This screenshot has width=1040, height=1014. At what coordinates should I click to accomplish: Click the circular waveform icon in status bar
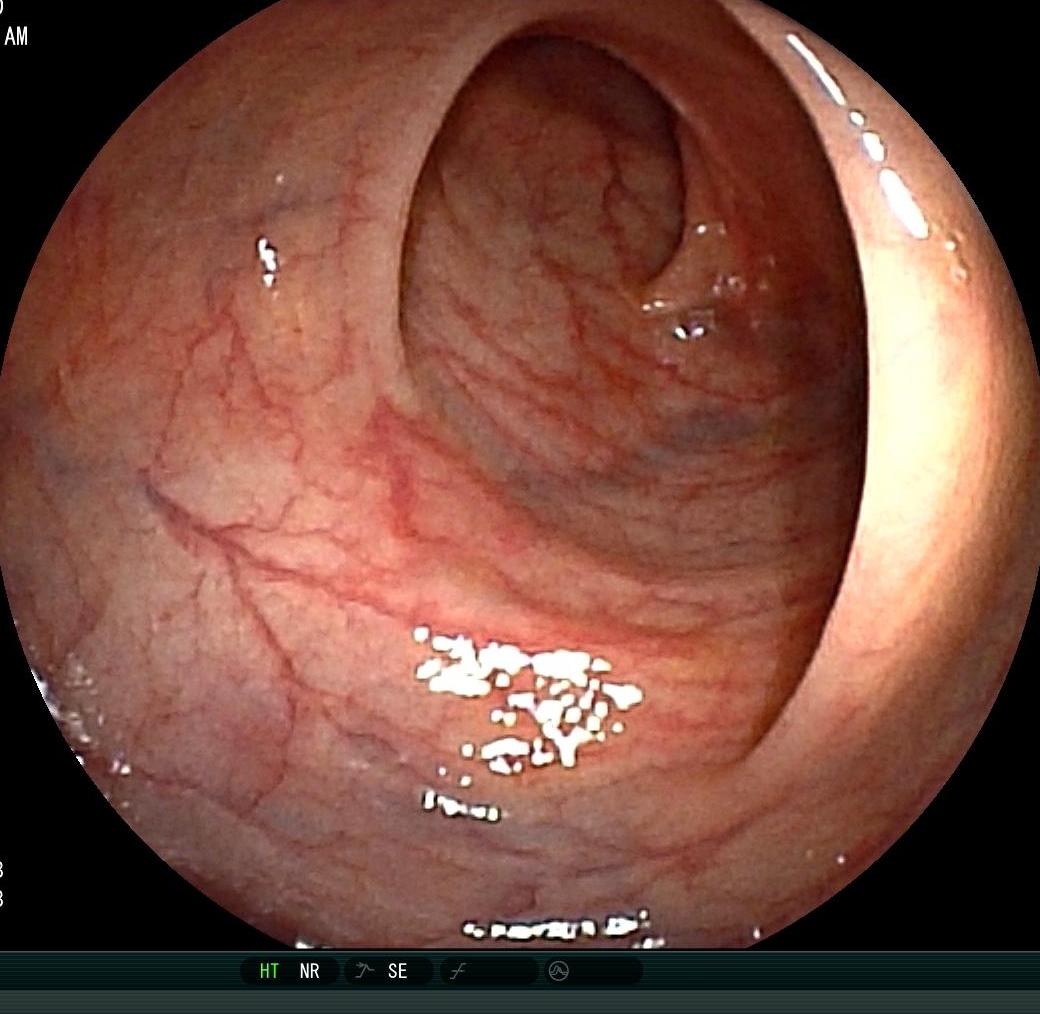pyautogui.click(x=558, y=972)
